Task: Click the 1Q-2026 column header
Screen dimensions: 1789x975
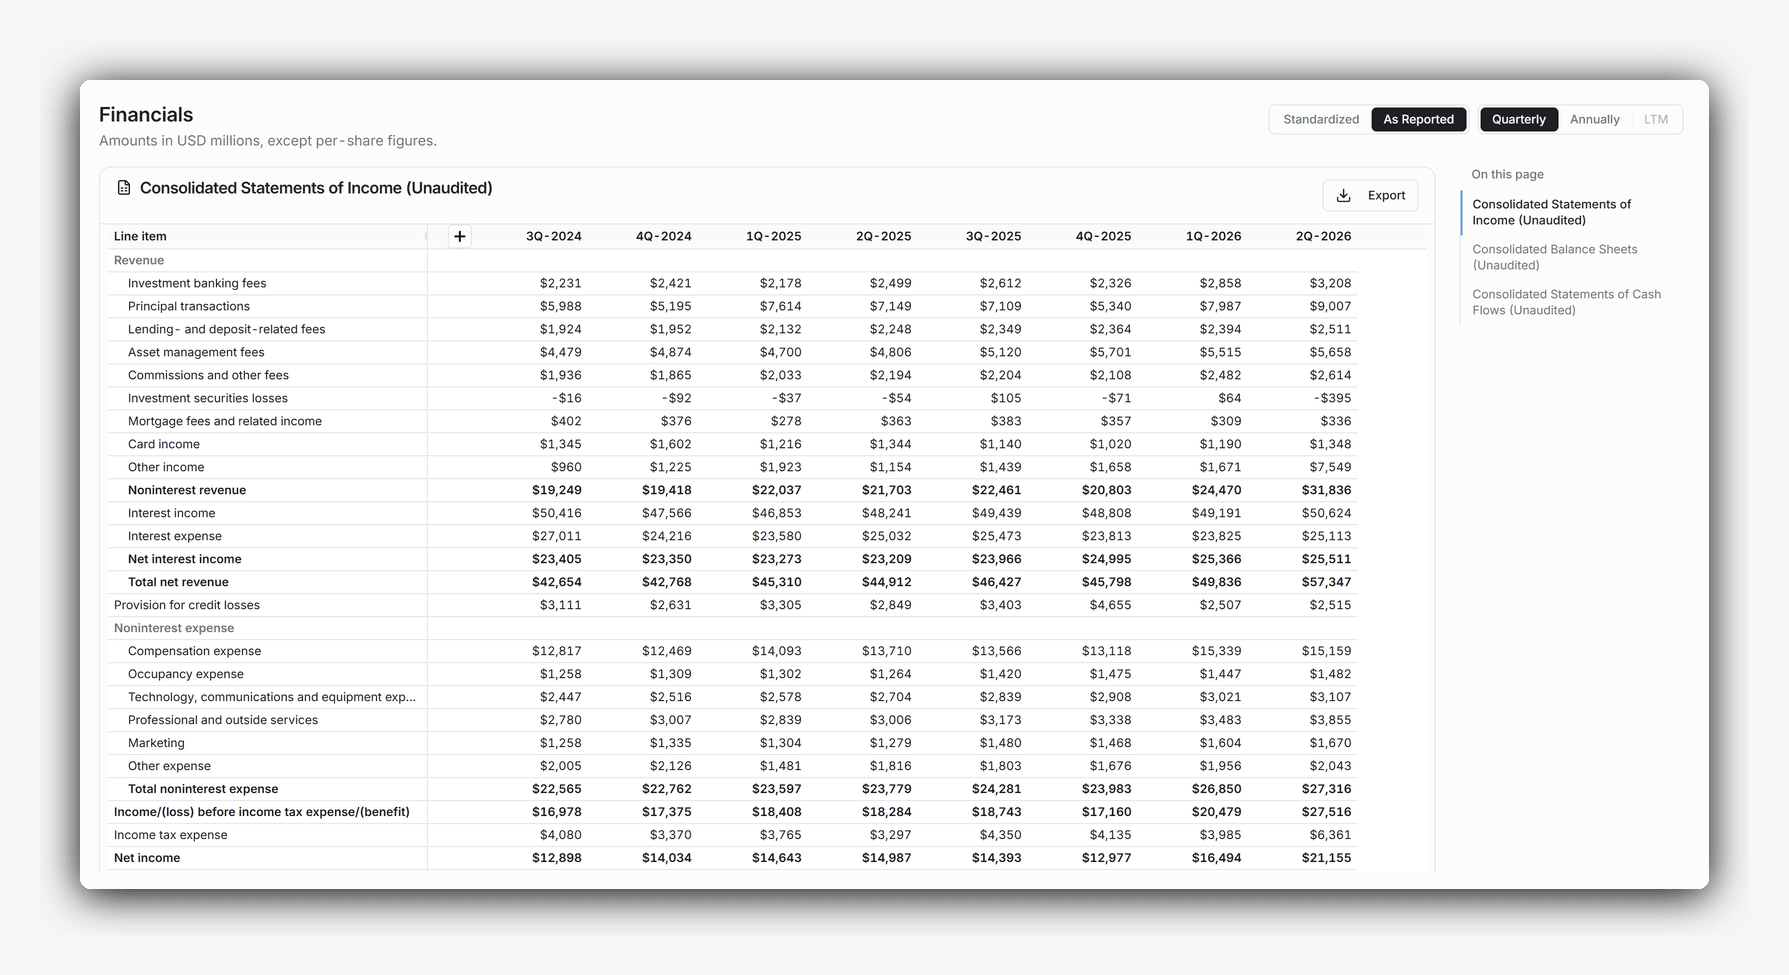Action: click(1213, 236)
